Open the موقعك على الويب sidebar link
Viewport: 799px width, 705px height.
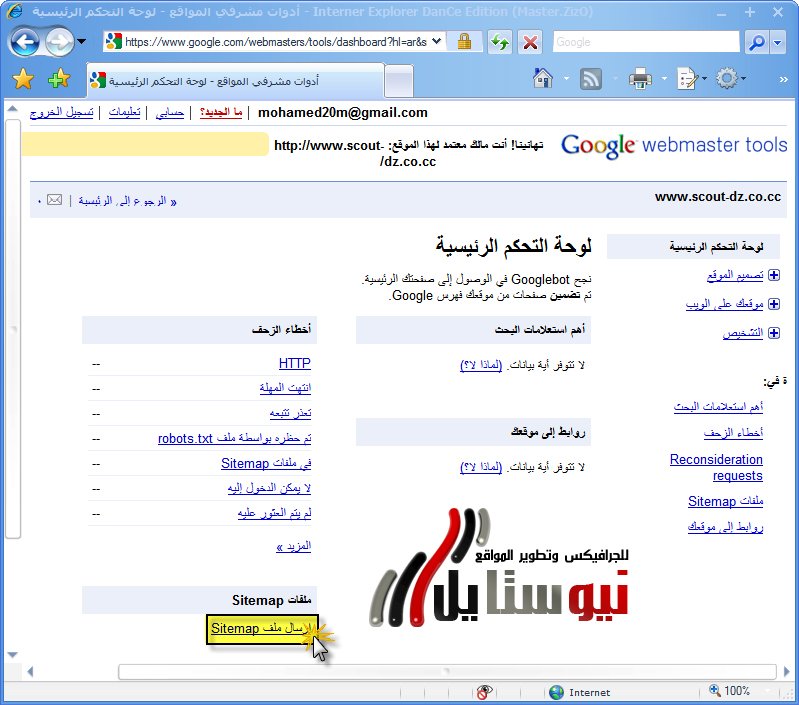[x=724, y=304]
